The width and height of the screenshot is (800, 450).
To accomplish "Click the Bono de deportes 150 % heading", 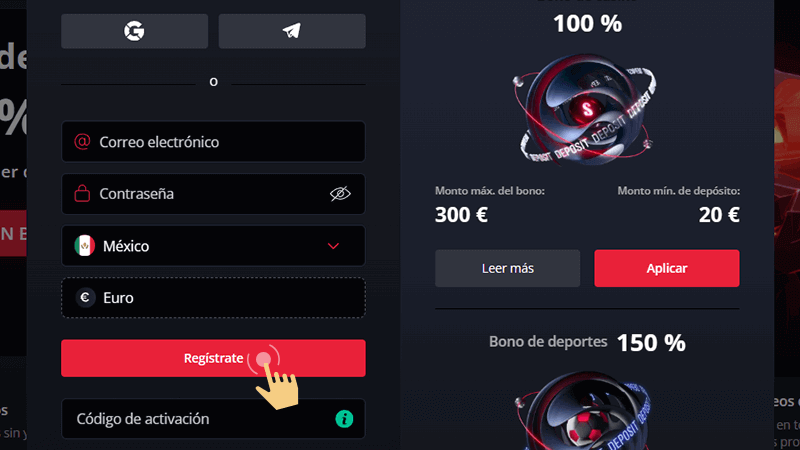I will pos(587,342).
